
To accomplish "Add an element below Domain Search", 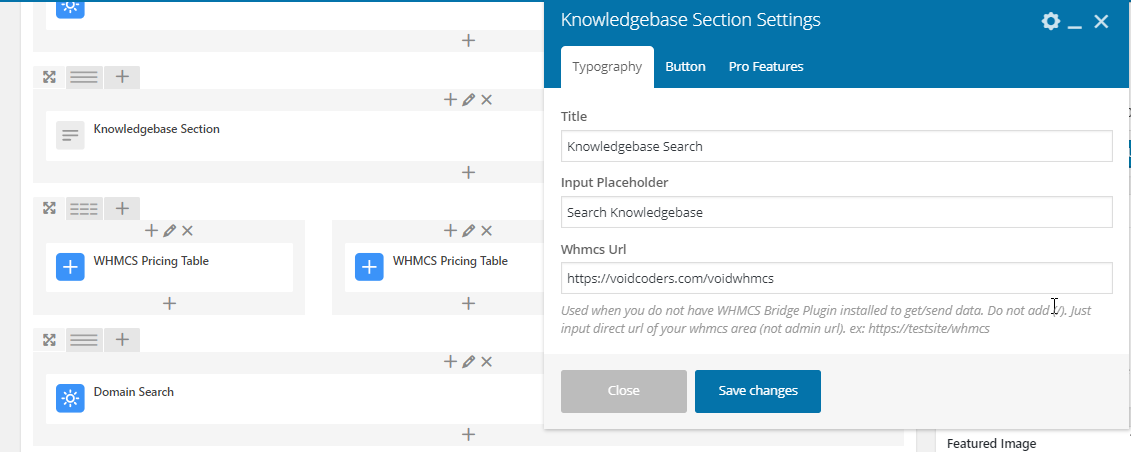I will click(x=468, y=434).
